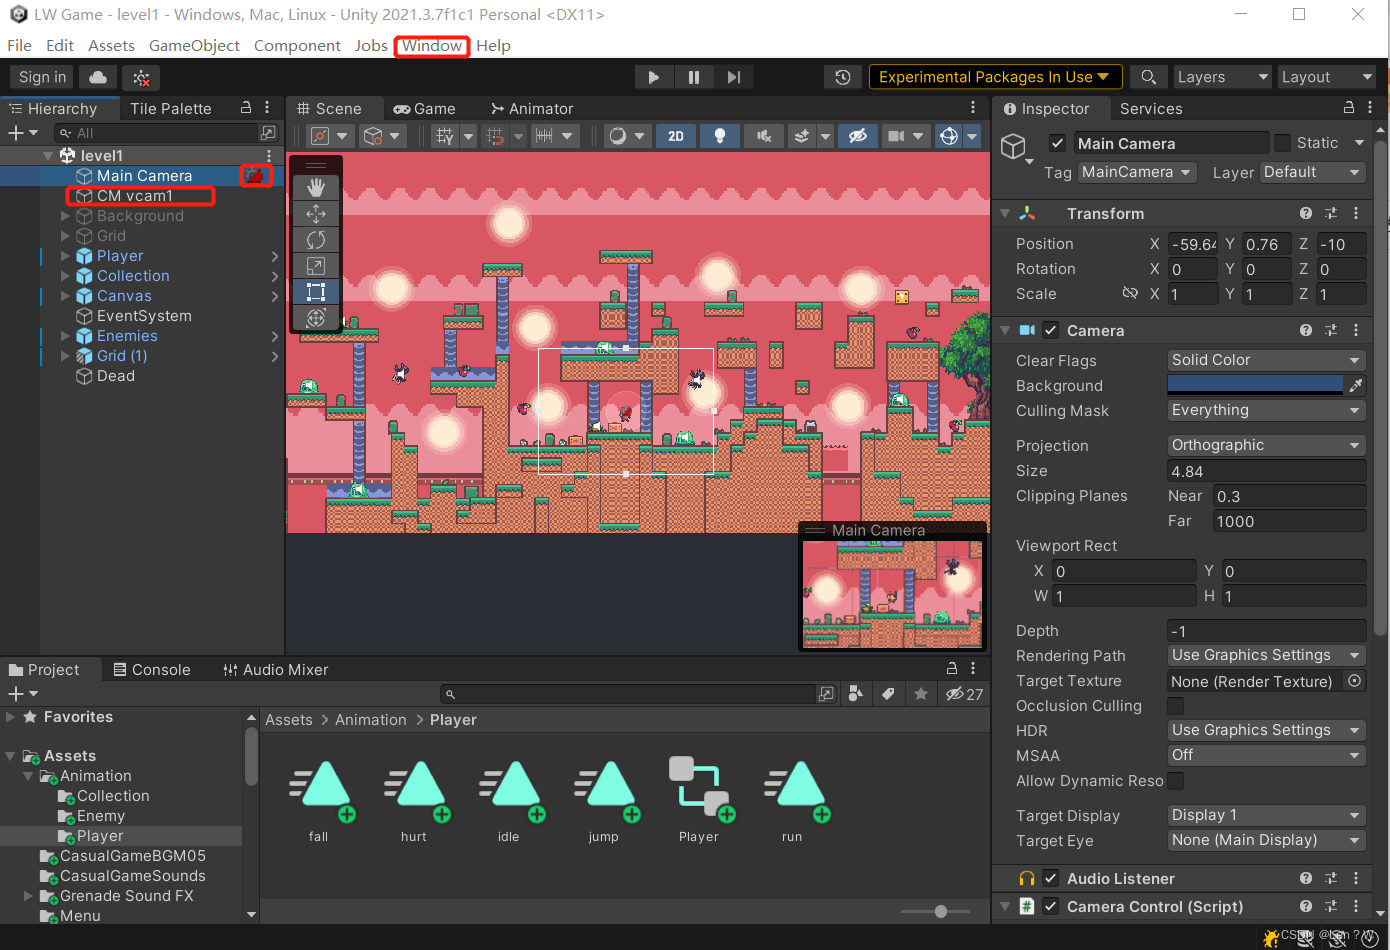The width and height of the screenshot is (1390, 950).
Task: Disable Audio Listener component checkbox
Action: point(1050,878)
